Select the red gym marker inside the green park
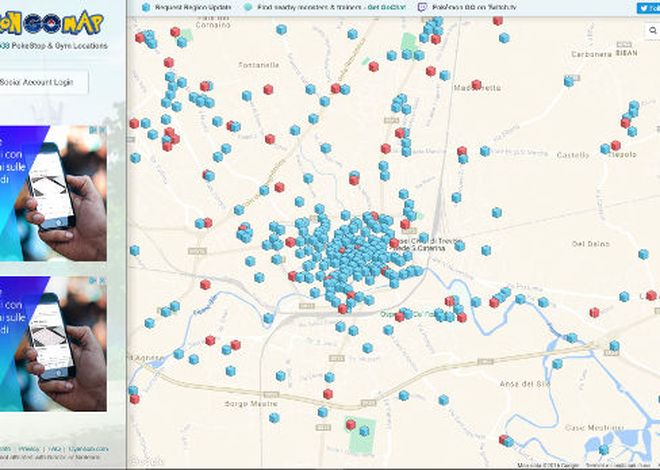Viewport: 660px width, 470px height. [x=351, y=425]
